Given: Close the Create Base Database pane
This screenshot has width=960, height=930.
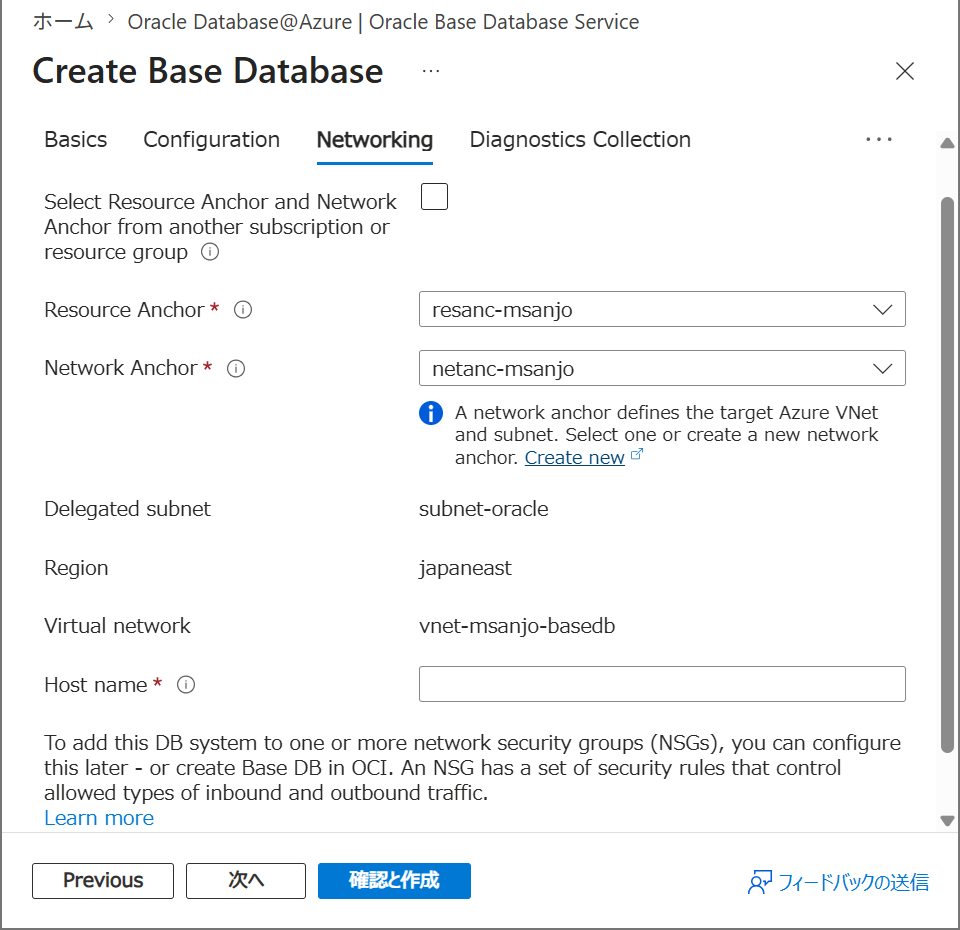Looking at the screenshot, I should coord(904,71).
